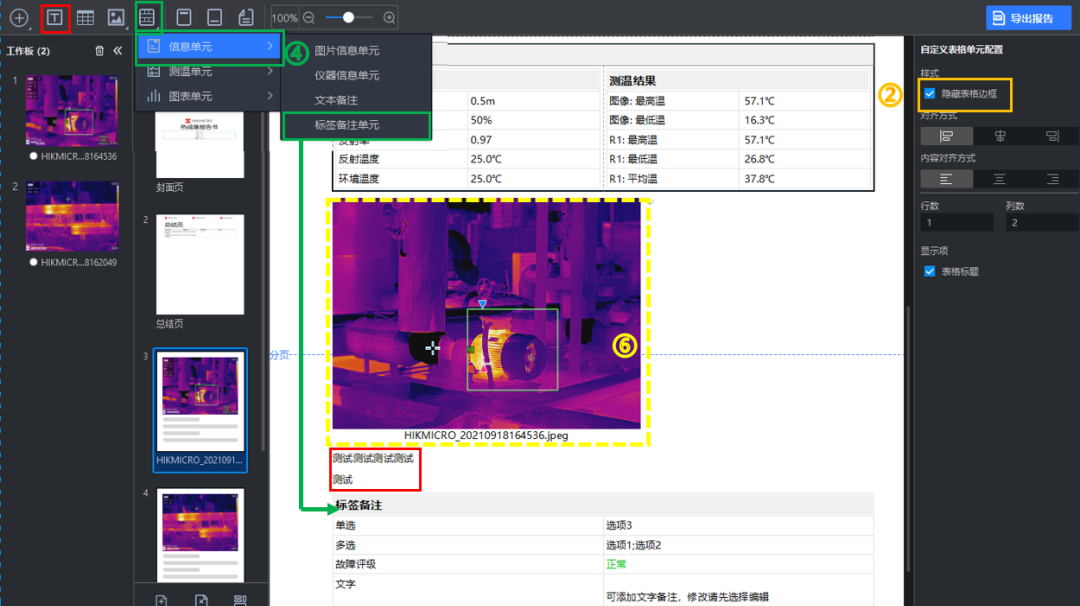The width and height of the screenshot is (1080, 606).
Task: Select the left alignment icon under 对齐方式
Action: (x=946, y=136)
